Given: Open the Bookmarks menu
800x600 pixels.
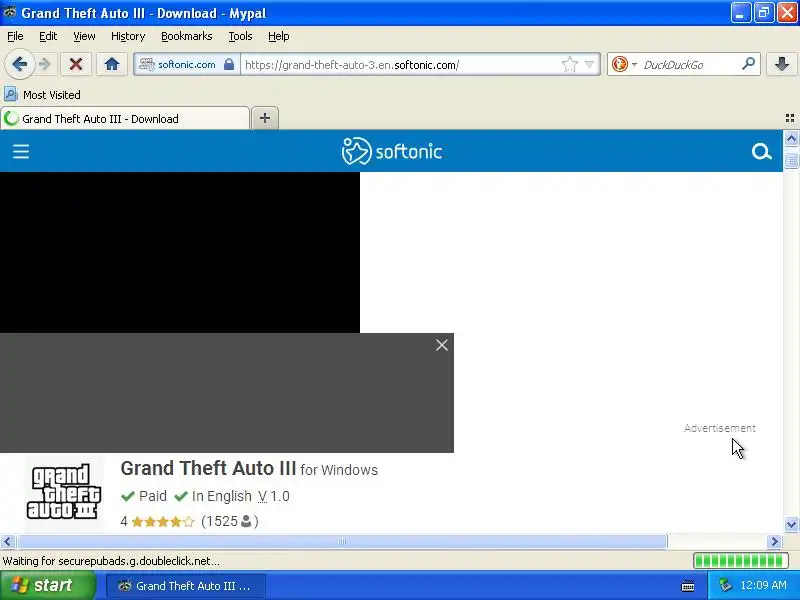Looking at the screenshot, I should 187,36.
